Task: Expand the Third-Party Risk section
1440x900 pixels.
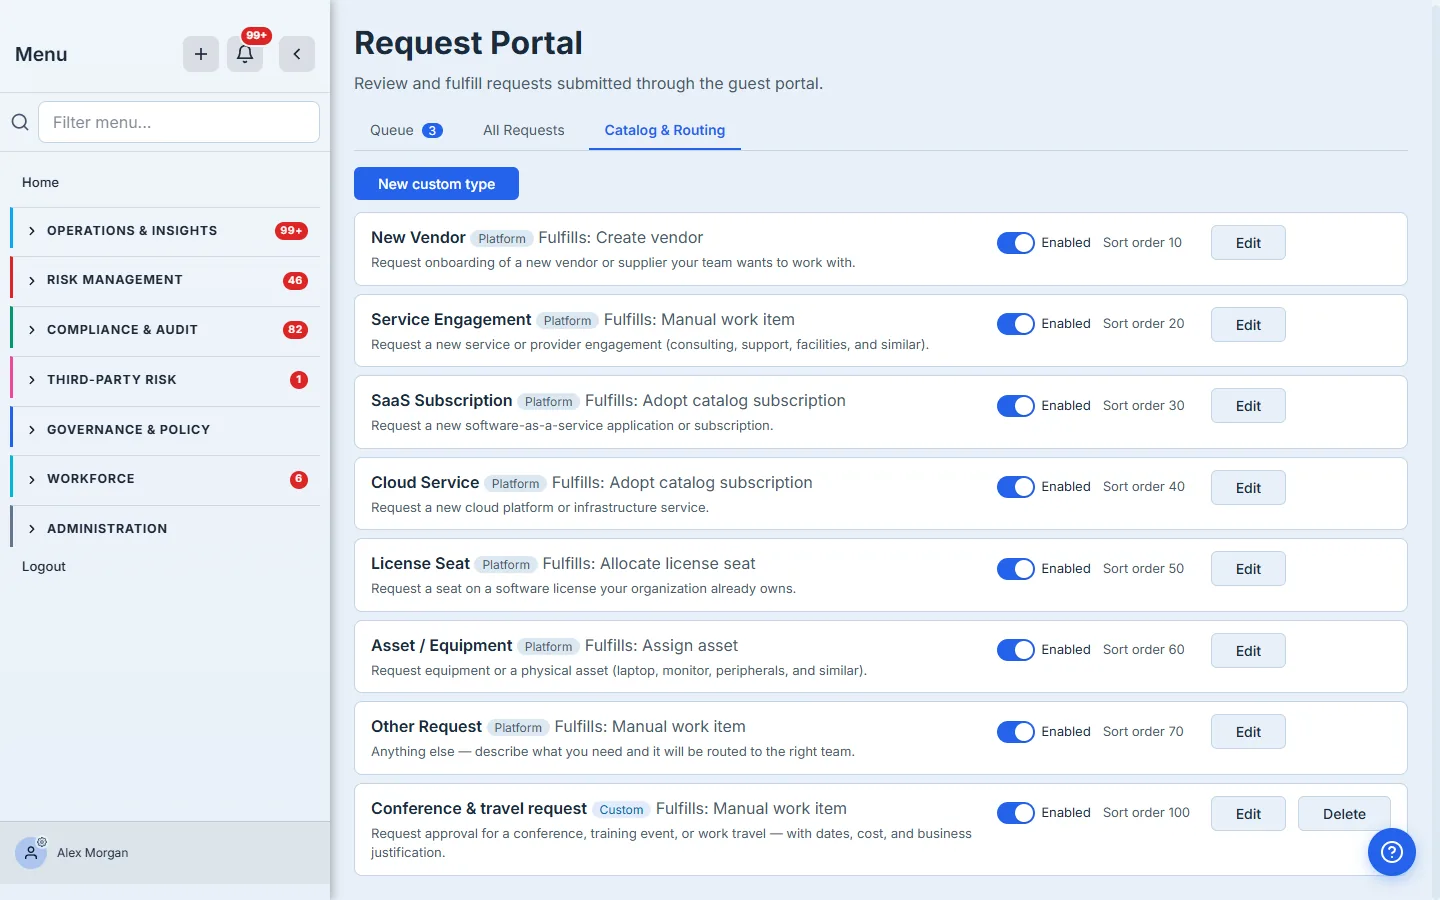Action: (x=166, y=380)
